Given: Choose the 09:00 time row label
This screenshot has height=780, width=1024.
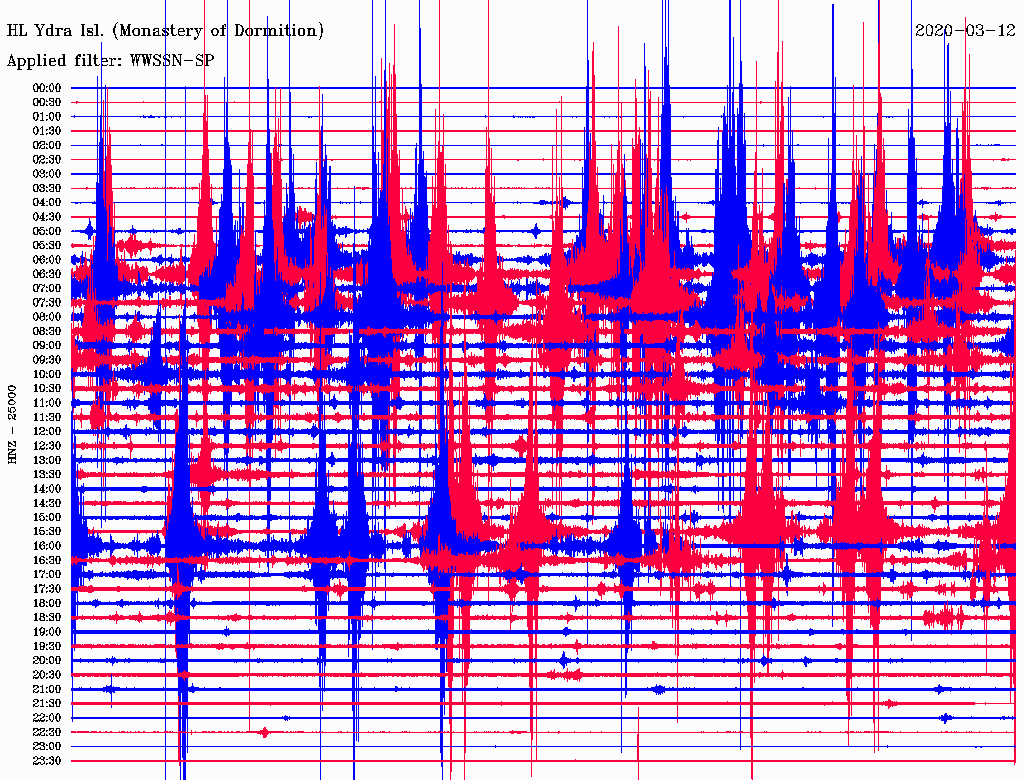Looking at the screenshot, I should 48,345.
